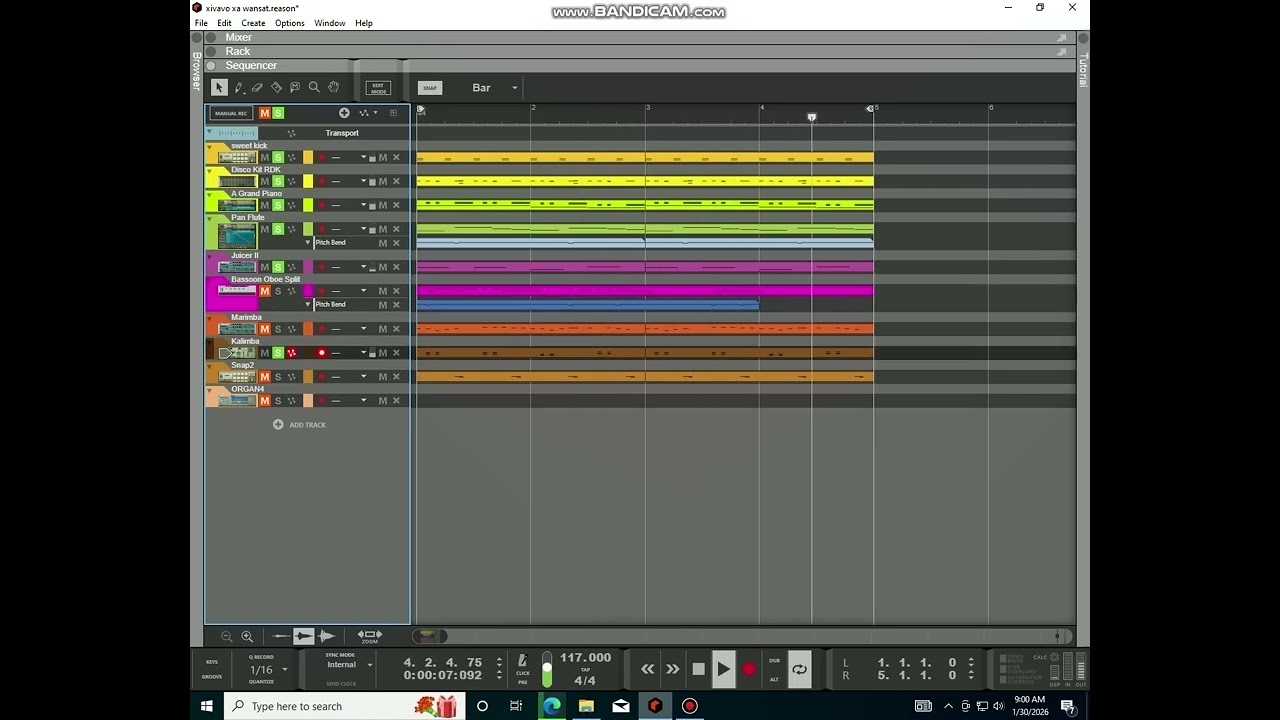Click the global Solo all-off S button
The height and width of the screenshot is (720, 1280).
(x=278, y=113)
